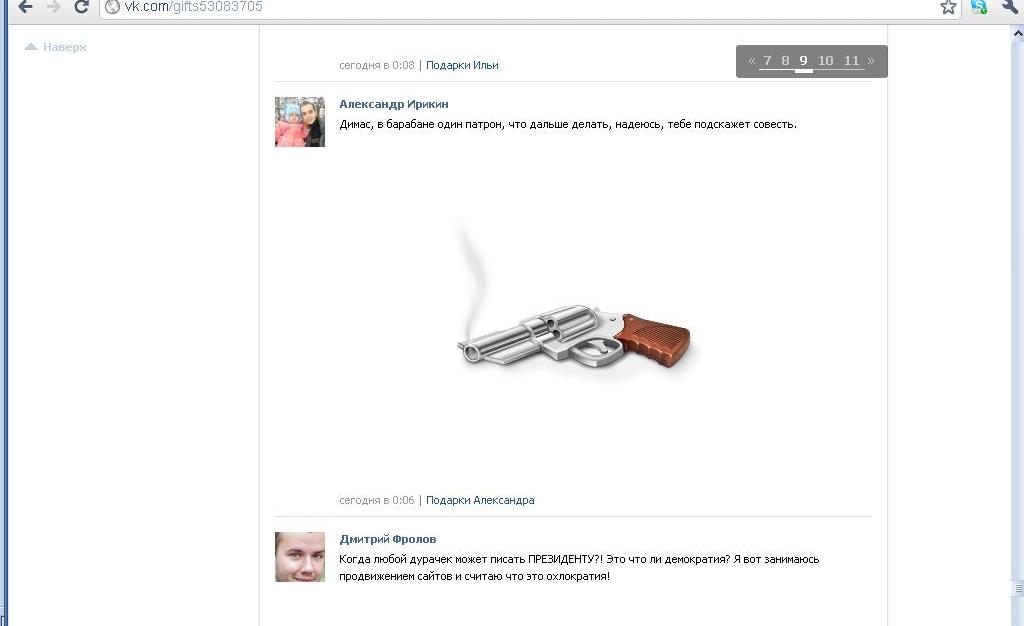Open the Подарки Александра link
Image resolution: width=1024 pixels, height=626 pixels.
480,500
